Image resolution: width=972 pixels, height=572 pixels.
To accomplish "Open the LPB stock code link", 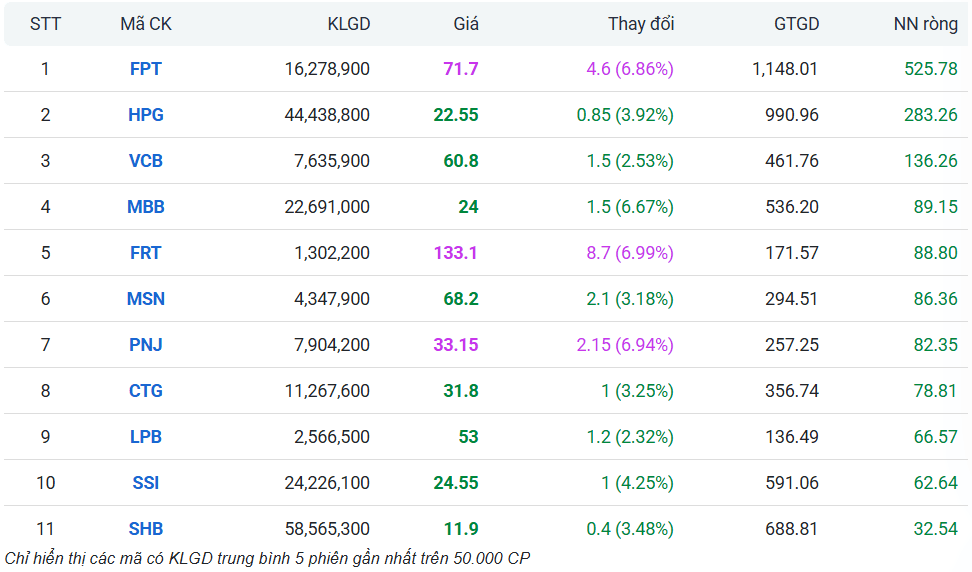I will (146, 437).
